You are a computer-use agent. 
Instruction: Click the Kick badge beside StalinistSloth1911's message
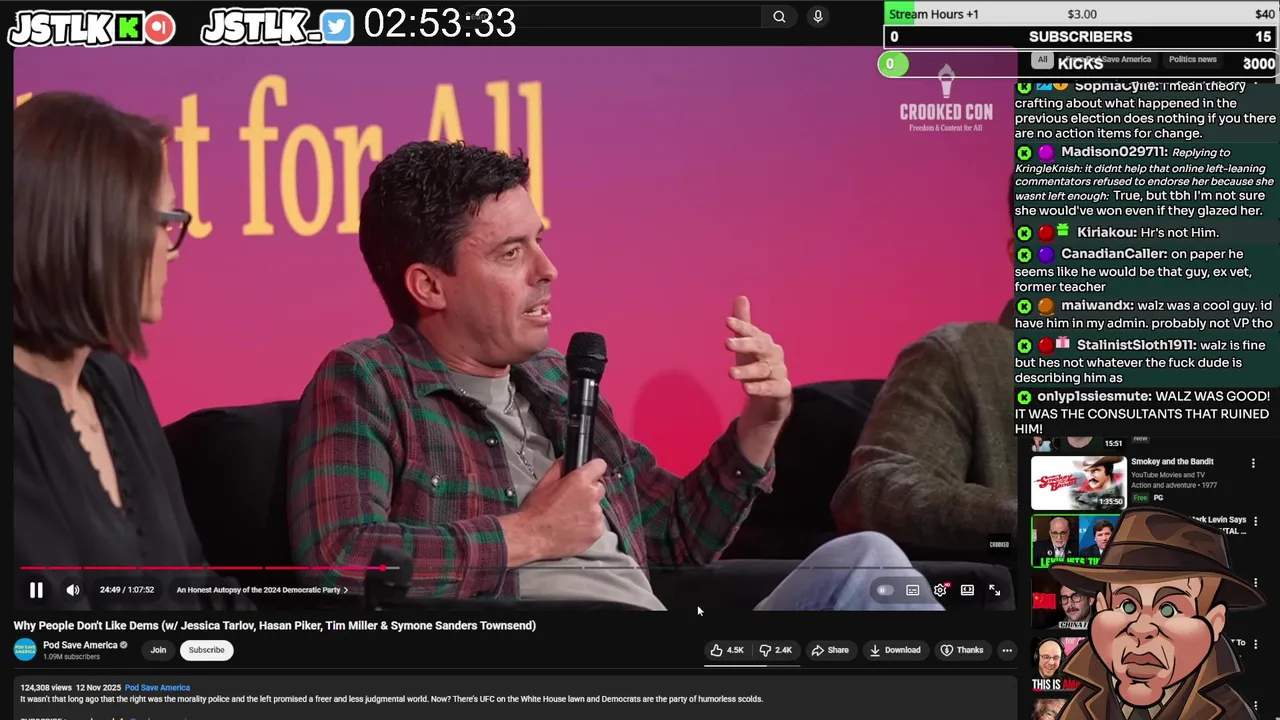[x=1024, y=346]
